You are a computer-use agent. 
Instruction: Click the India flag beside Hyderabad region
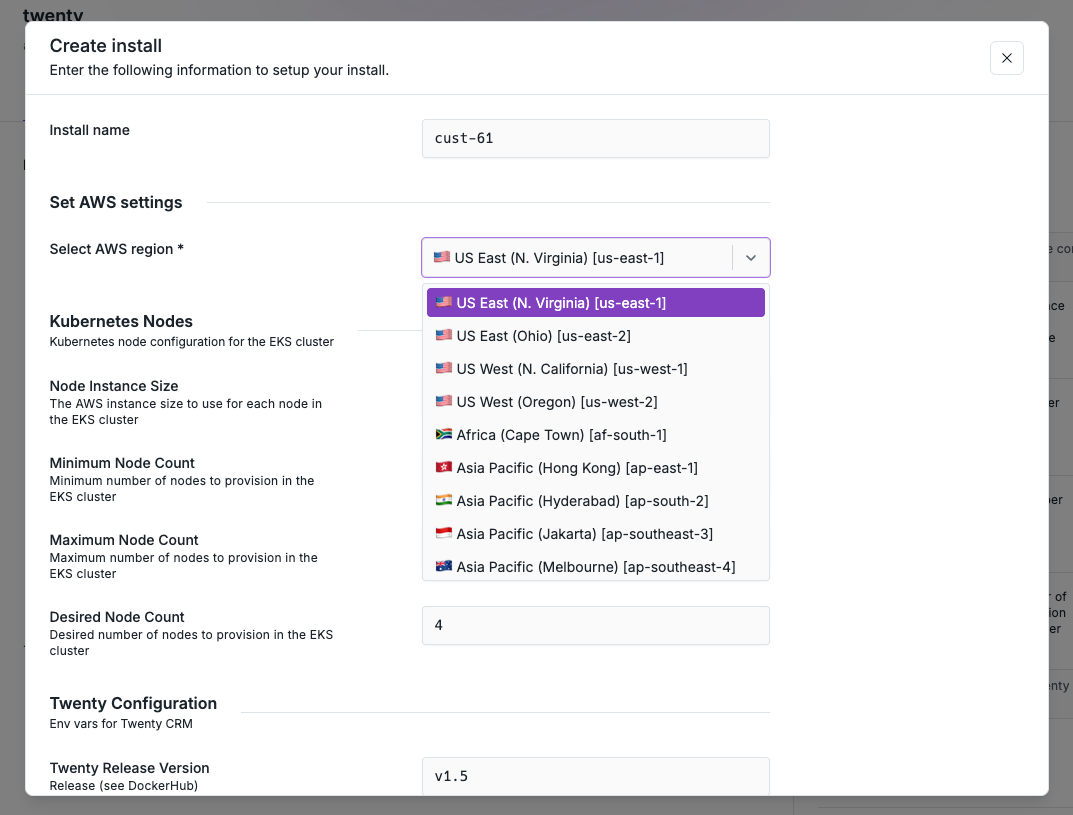[443, 500]
